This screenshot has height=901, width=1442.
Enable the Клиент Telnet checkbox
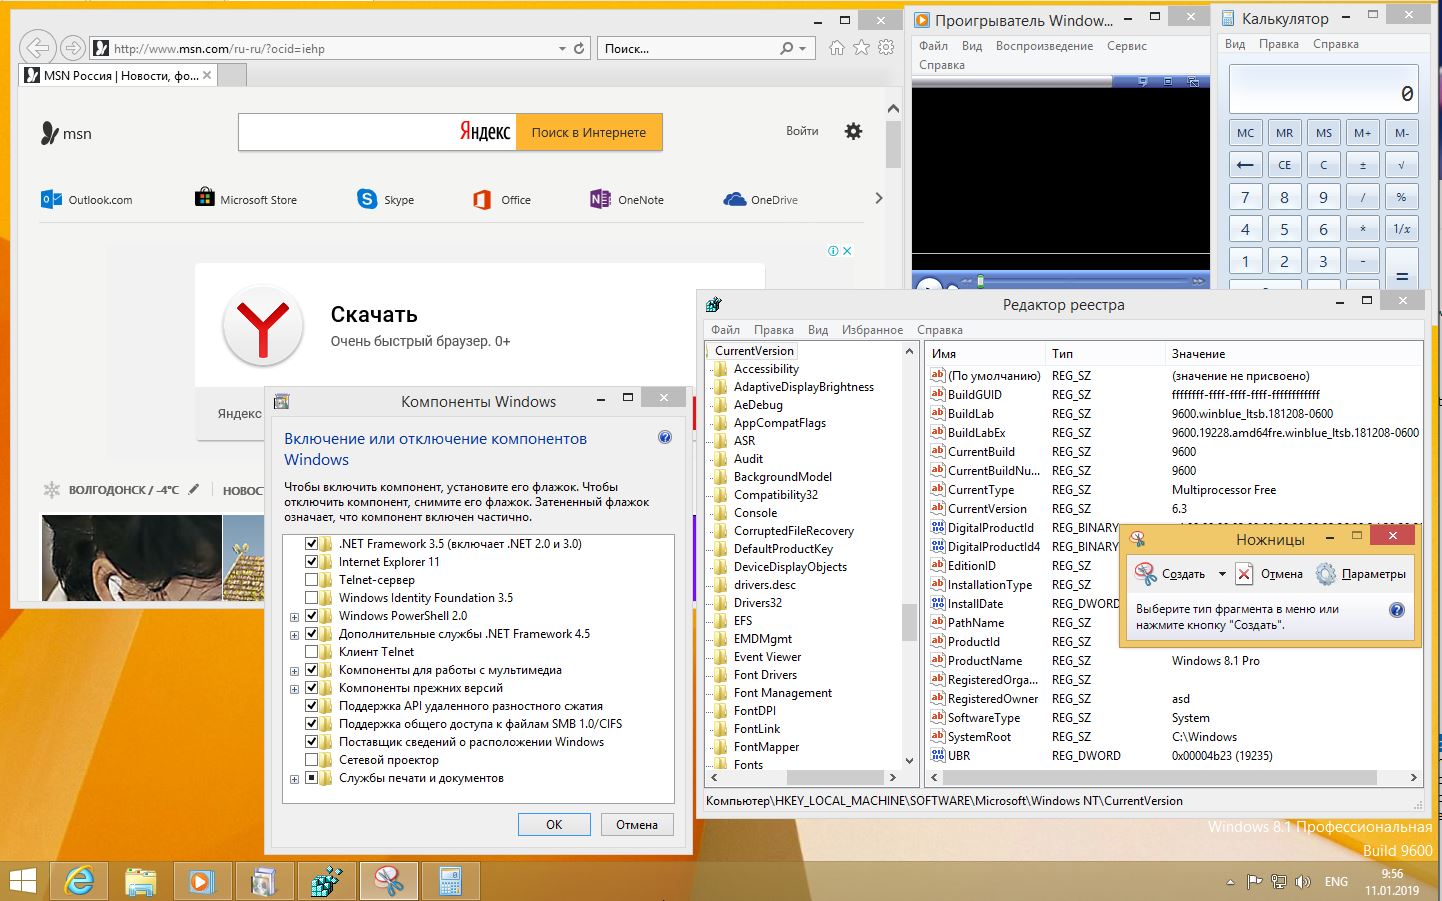pos(311,652)
